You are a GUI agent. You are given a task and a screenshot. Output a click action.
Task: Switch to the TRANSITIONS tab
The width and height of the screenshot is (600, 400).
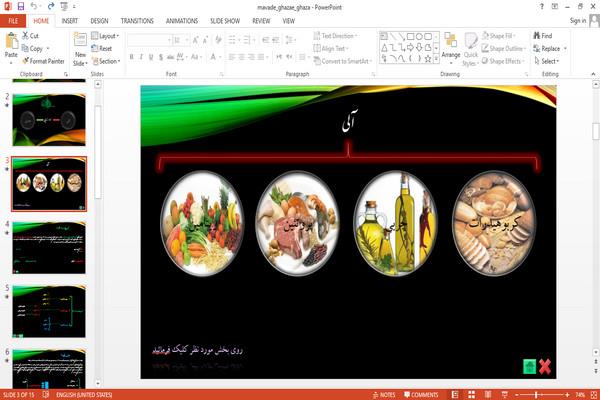(137, 21)
